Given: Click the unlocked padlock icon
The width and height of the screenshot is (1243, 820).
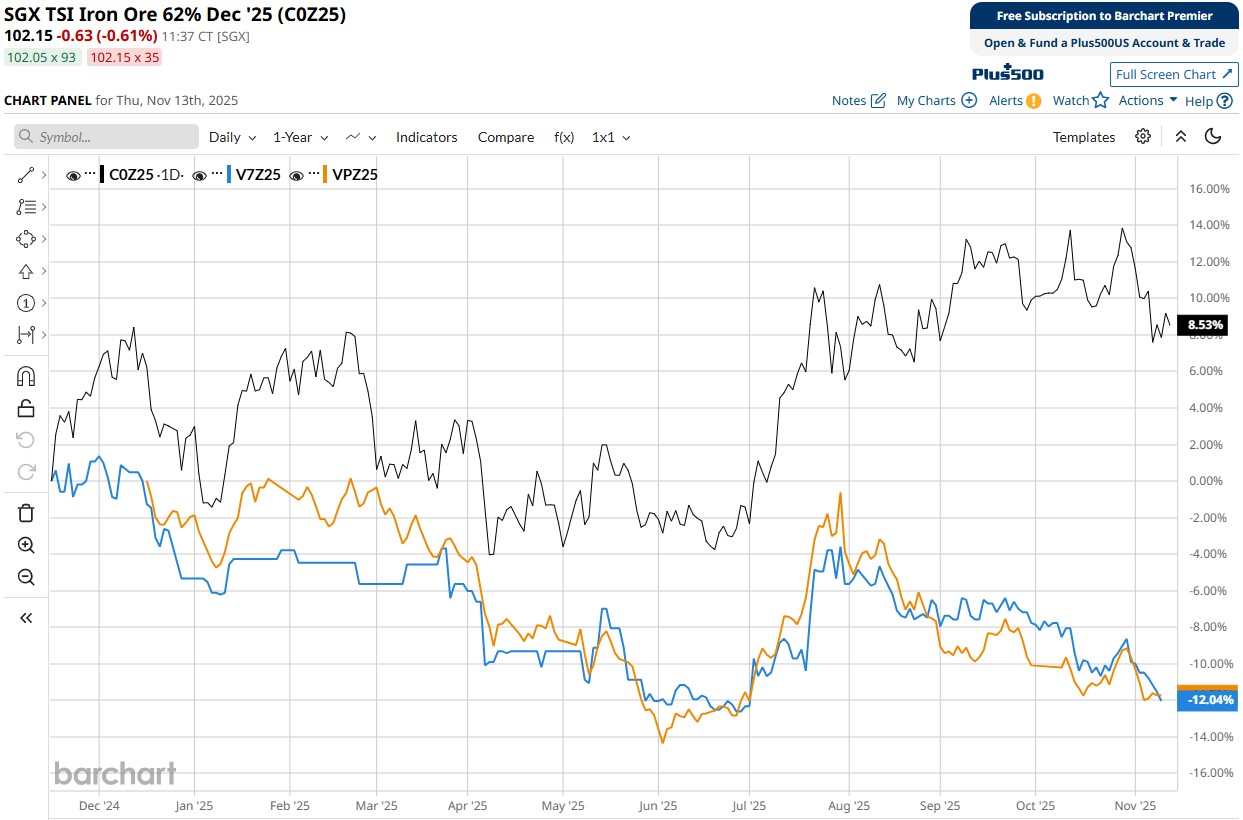Looking at the screenshot, I should point(26,408).
